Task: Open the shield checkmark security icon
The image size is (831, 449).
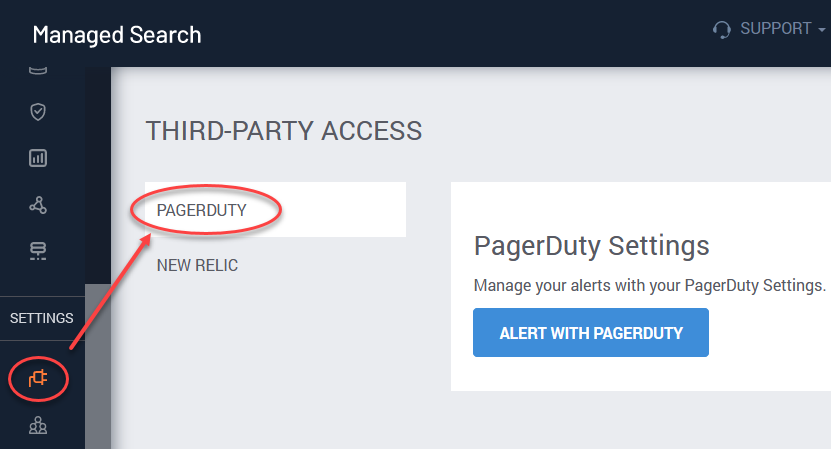Action: point(38,112)
